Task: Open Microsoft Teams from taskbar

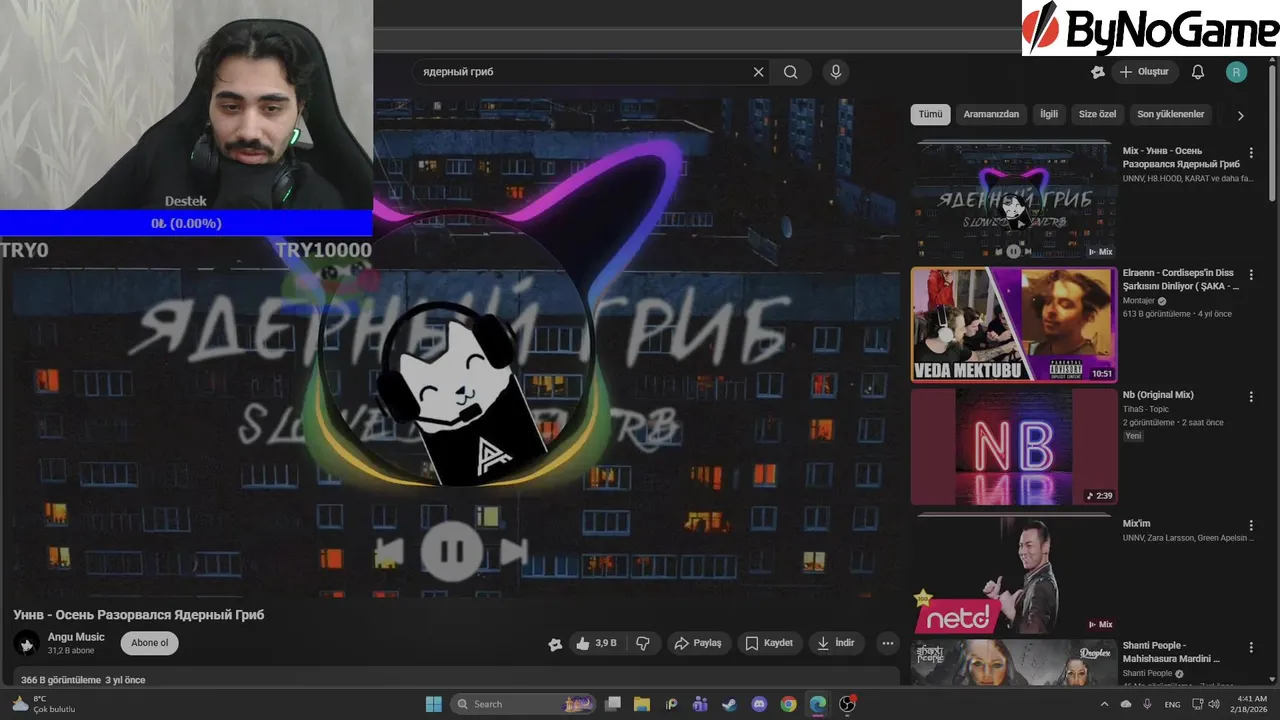Action: click(x=700, y=704)
